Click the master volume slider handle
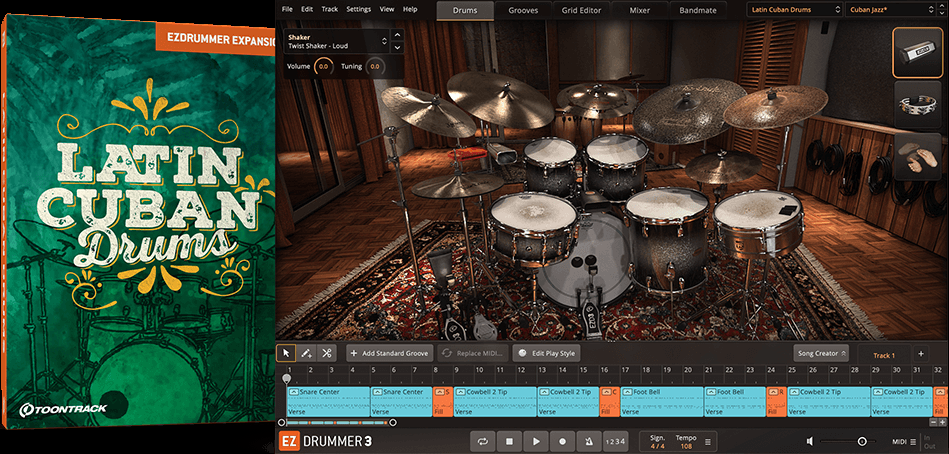 [862, 442]
